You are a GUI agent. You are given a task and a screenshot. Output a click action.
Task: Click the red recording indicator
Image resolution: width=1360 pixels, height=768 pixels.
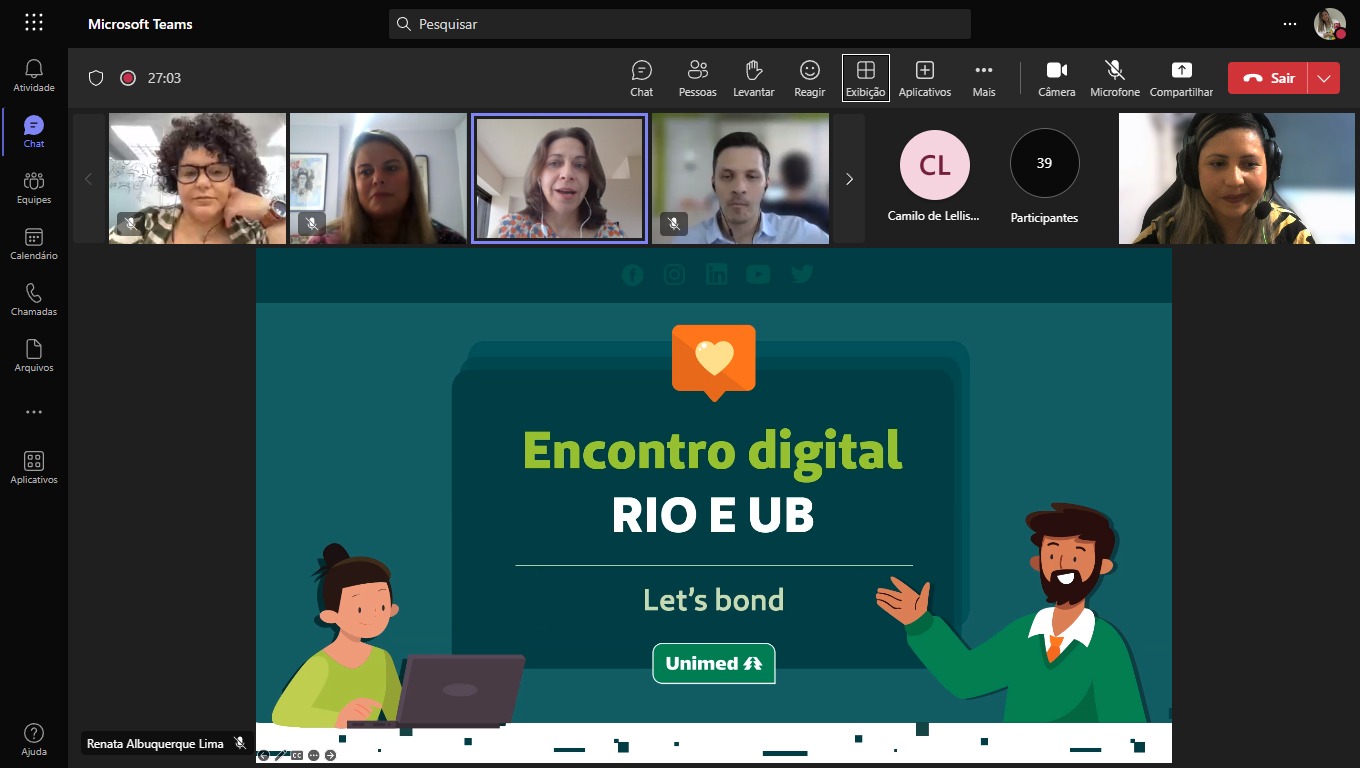[128, 78]
